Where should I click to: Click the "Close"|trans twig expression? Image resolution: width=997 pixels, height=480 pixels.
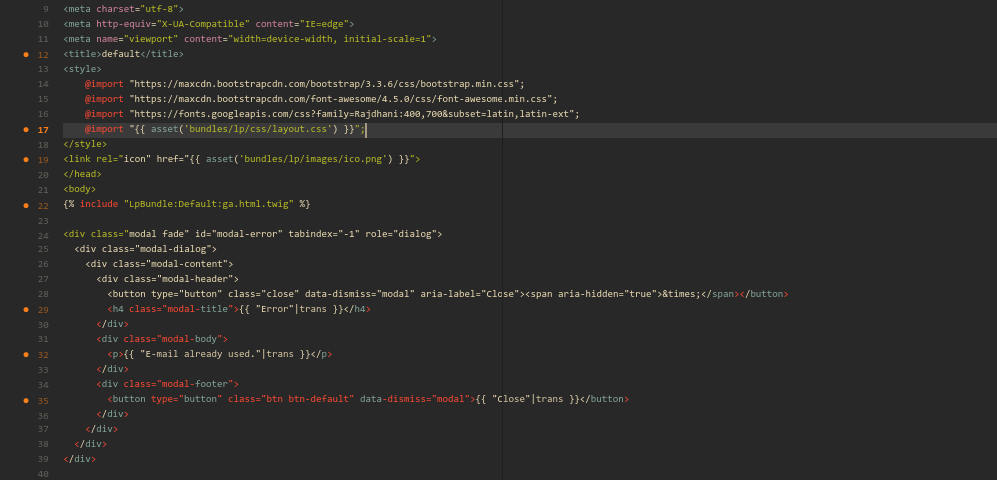coord(528,399)
